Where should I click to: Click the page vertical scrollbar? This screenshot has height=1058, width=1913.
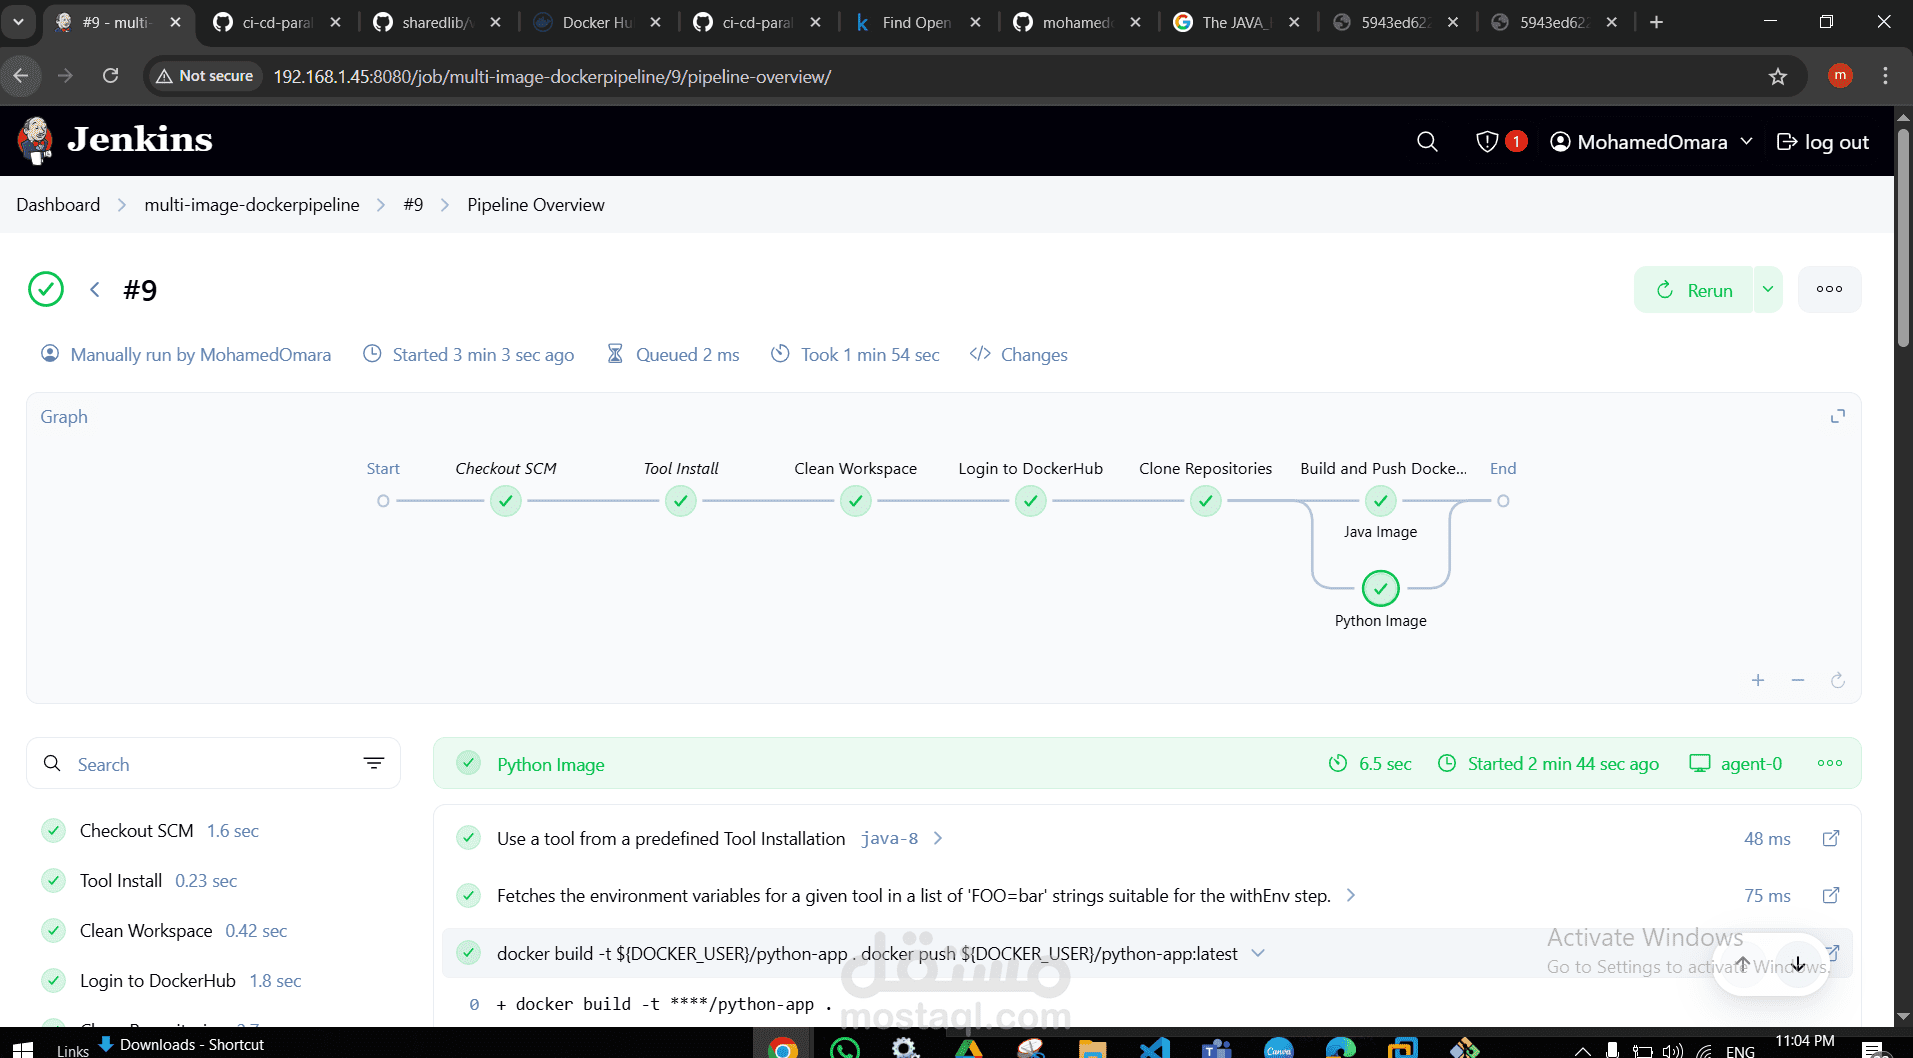point(1903,240)
